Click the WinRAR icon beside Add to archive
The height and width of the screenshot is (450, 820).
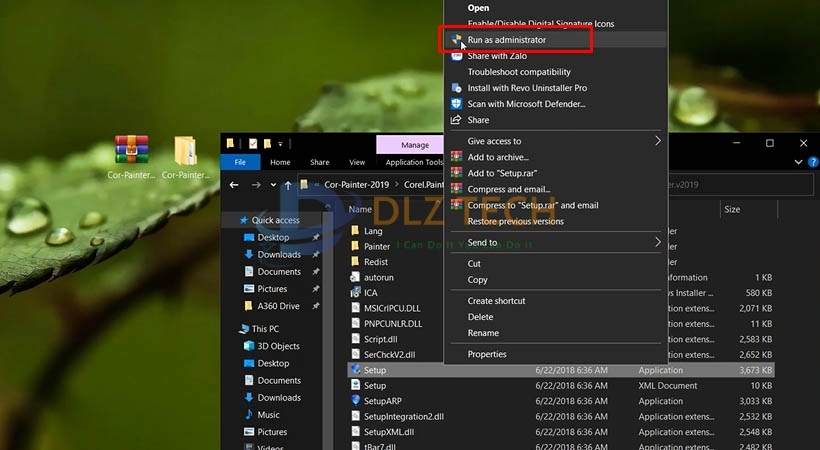point(457,157)
